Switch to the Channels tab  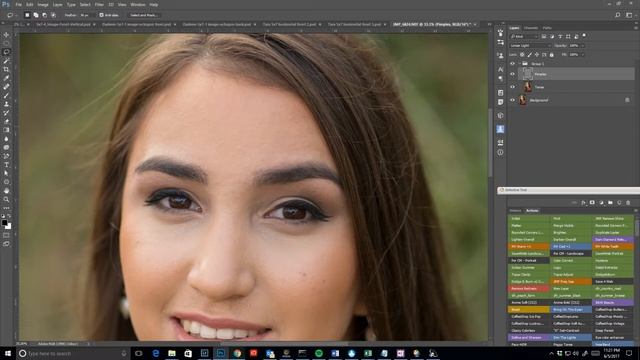[x=531, y=28]
